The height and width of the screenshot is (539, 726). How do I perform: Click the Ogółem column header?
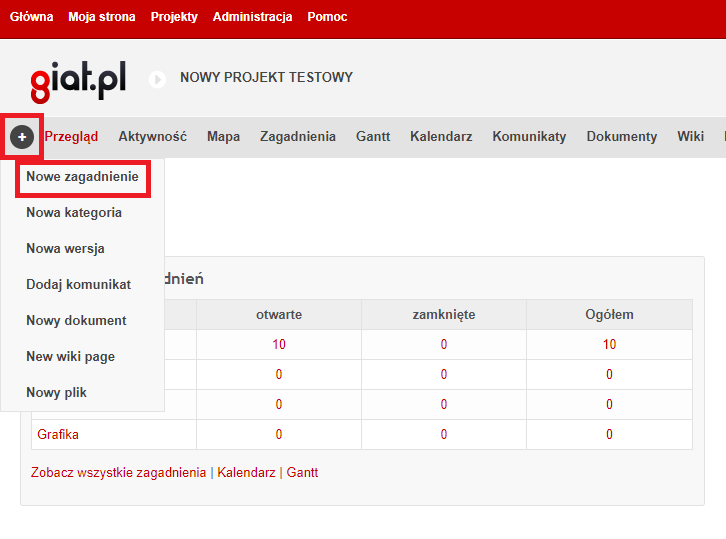[609, 315]
